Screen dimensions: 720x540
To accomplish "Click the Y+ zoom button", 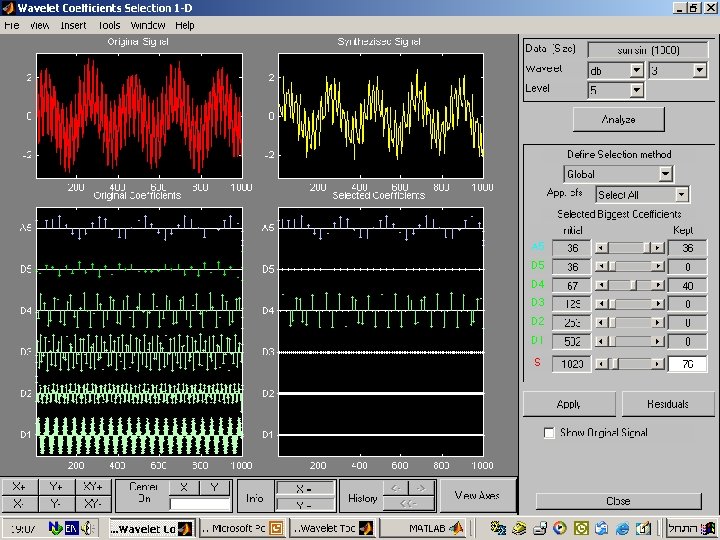I will pos(55,486).
